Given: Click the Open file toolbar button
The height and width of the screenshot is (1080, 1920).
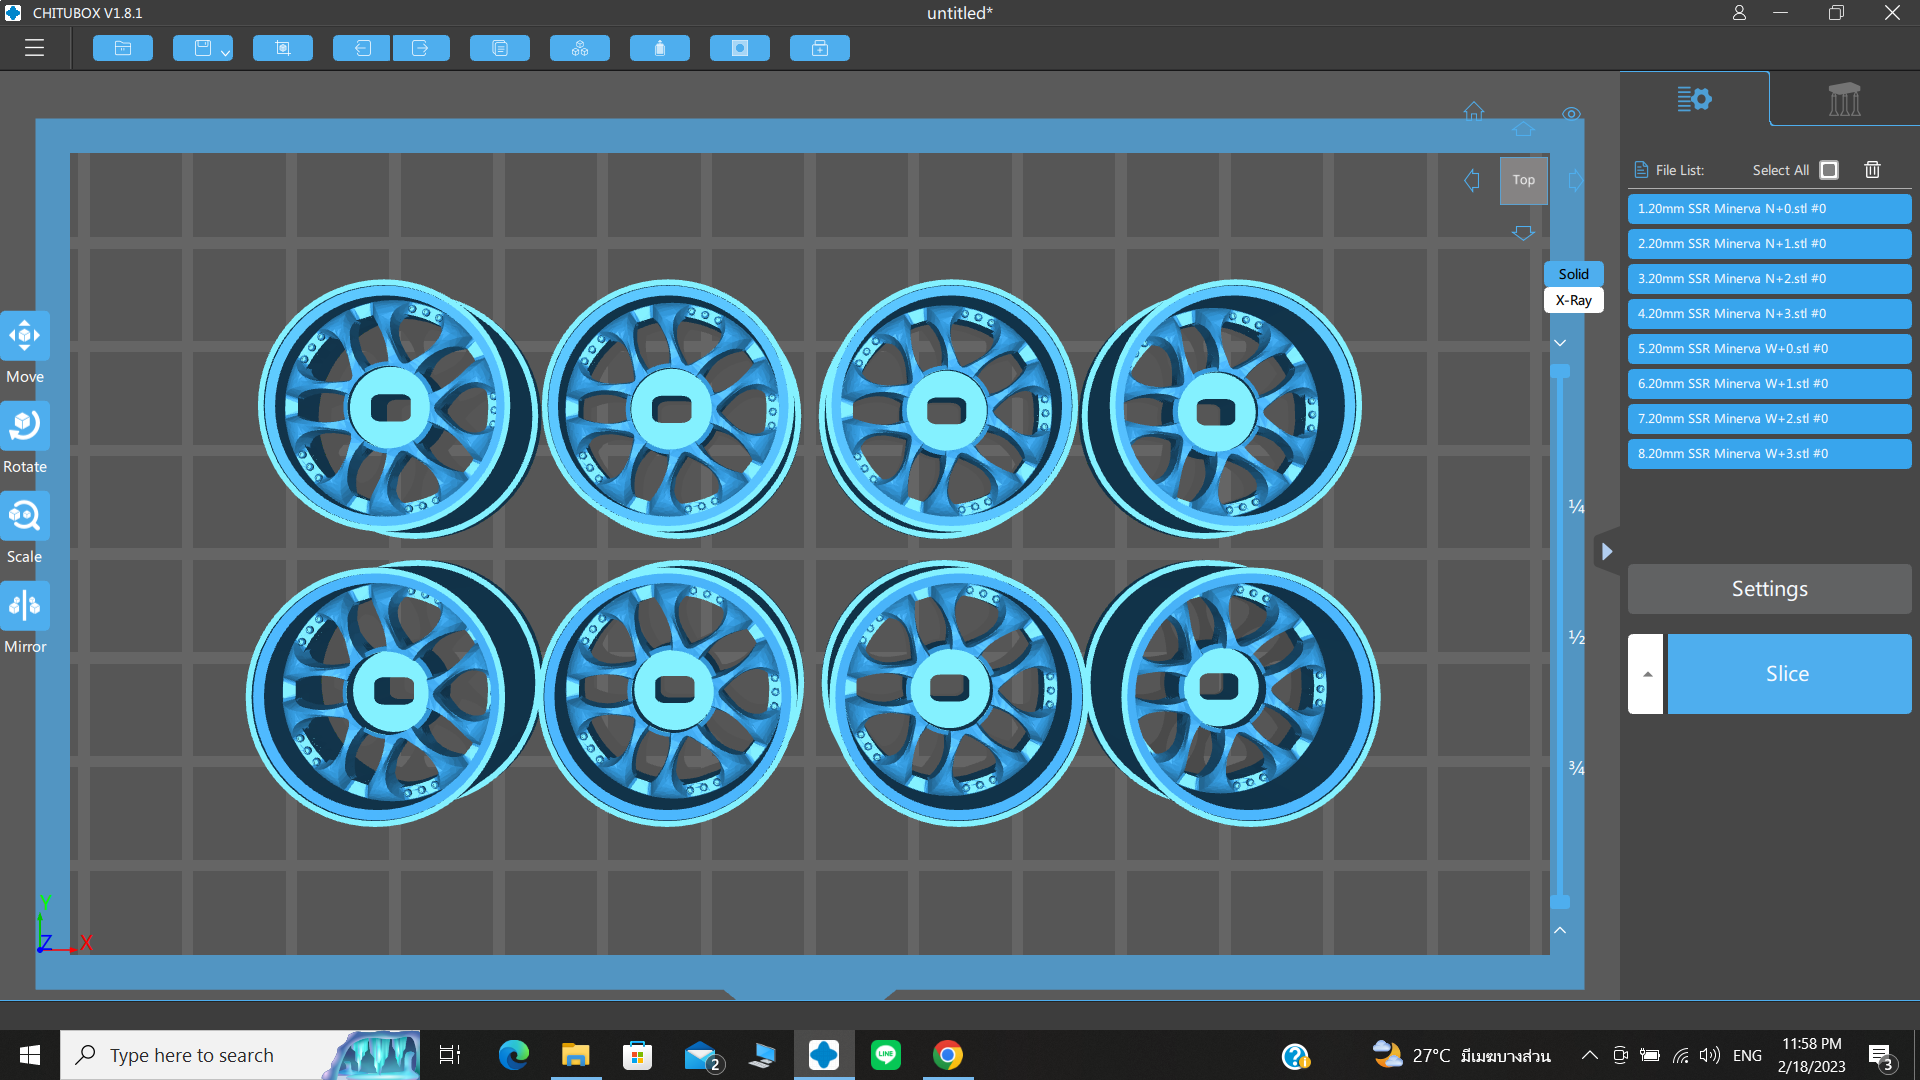Looking at the screenshot, I should coord(123,48).
